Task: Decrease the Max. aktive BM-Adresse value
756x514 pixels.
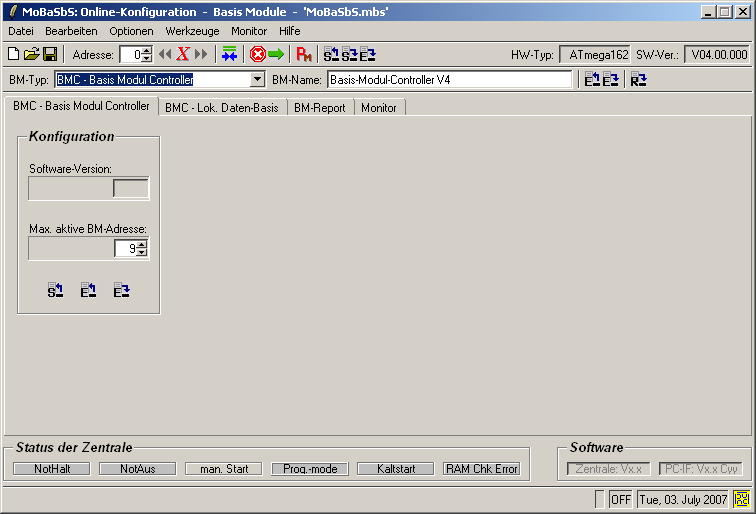Action: (x=142, y=253)
